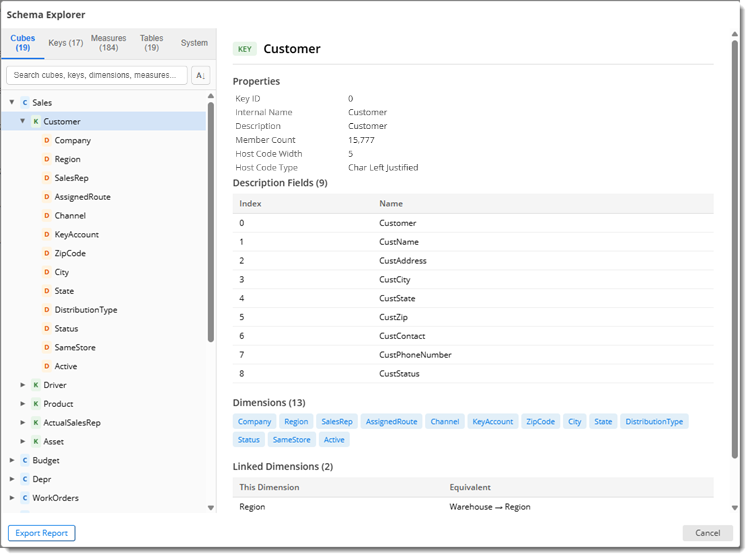Open the Measures (184) tab
This screenshot has width=750, height=558.
tap(109, 43)
